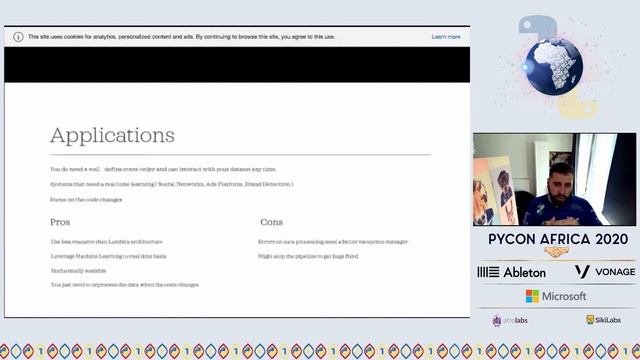The height and width of the screenshot is (360, 640).
Task: Click the Vonage sponsor logo
Action: [605, 272]
